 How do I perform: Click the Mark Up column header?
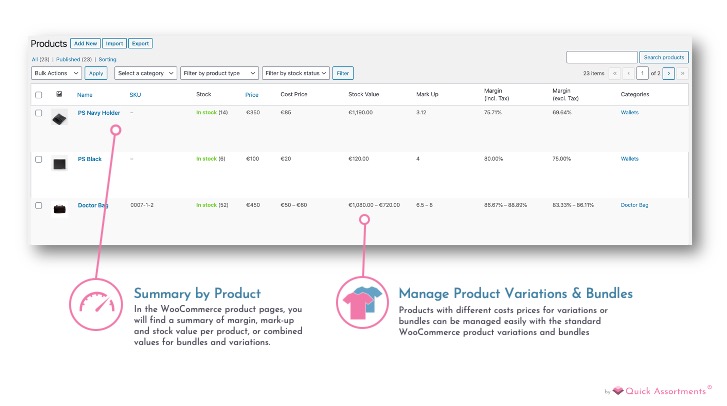coord(427,94)
